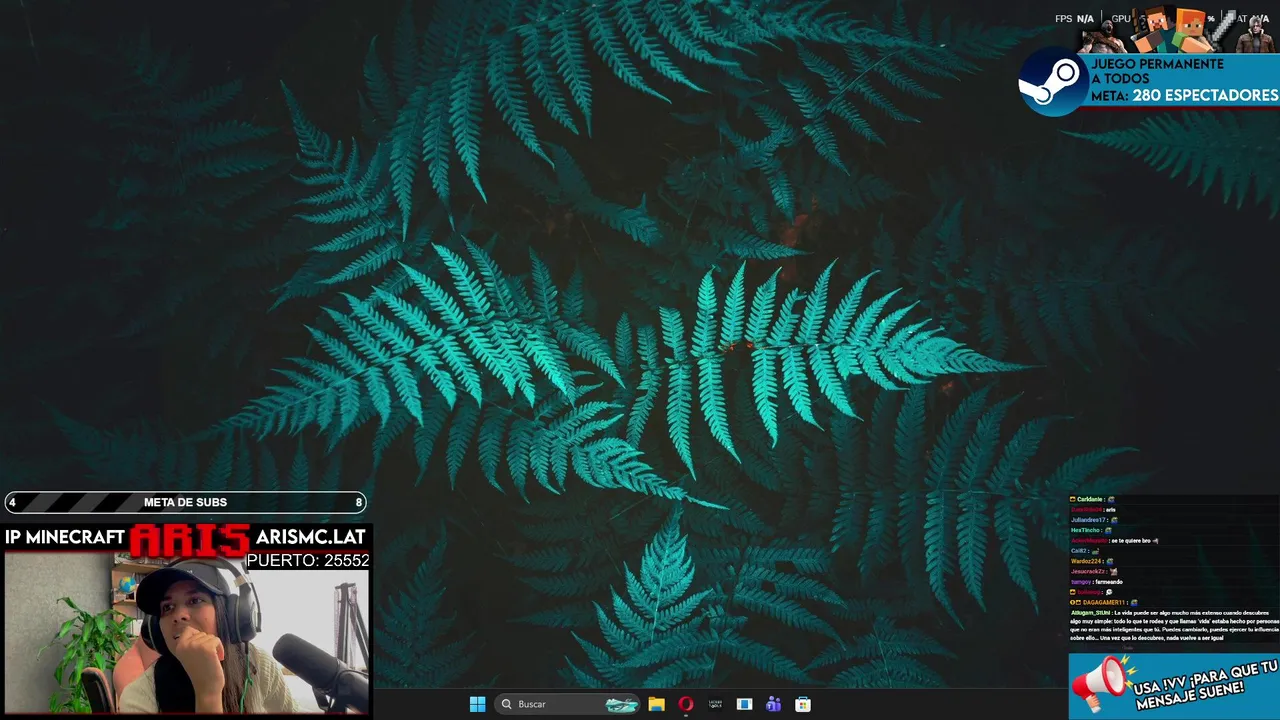Click chat username 'Carldanie'
The width and height of the screenshot is (1280, 720).
1089,499
